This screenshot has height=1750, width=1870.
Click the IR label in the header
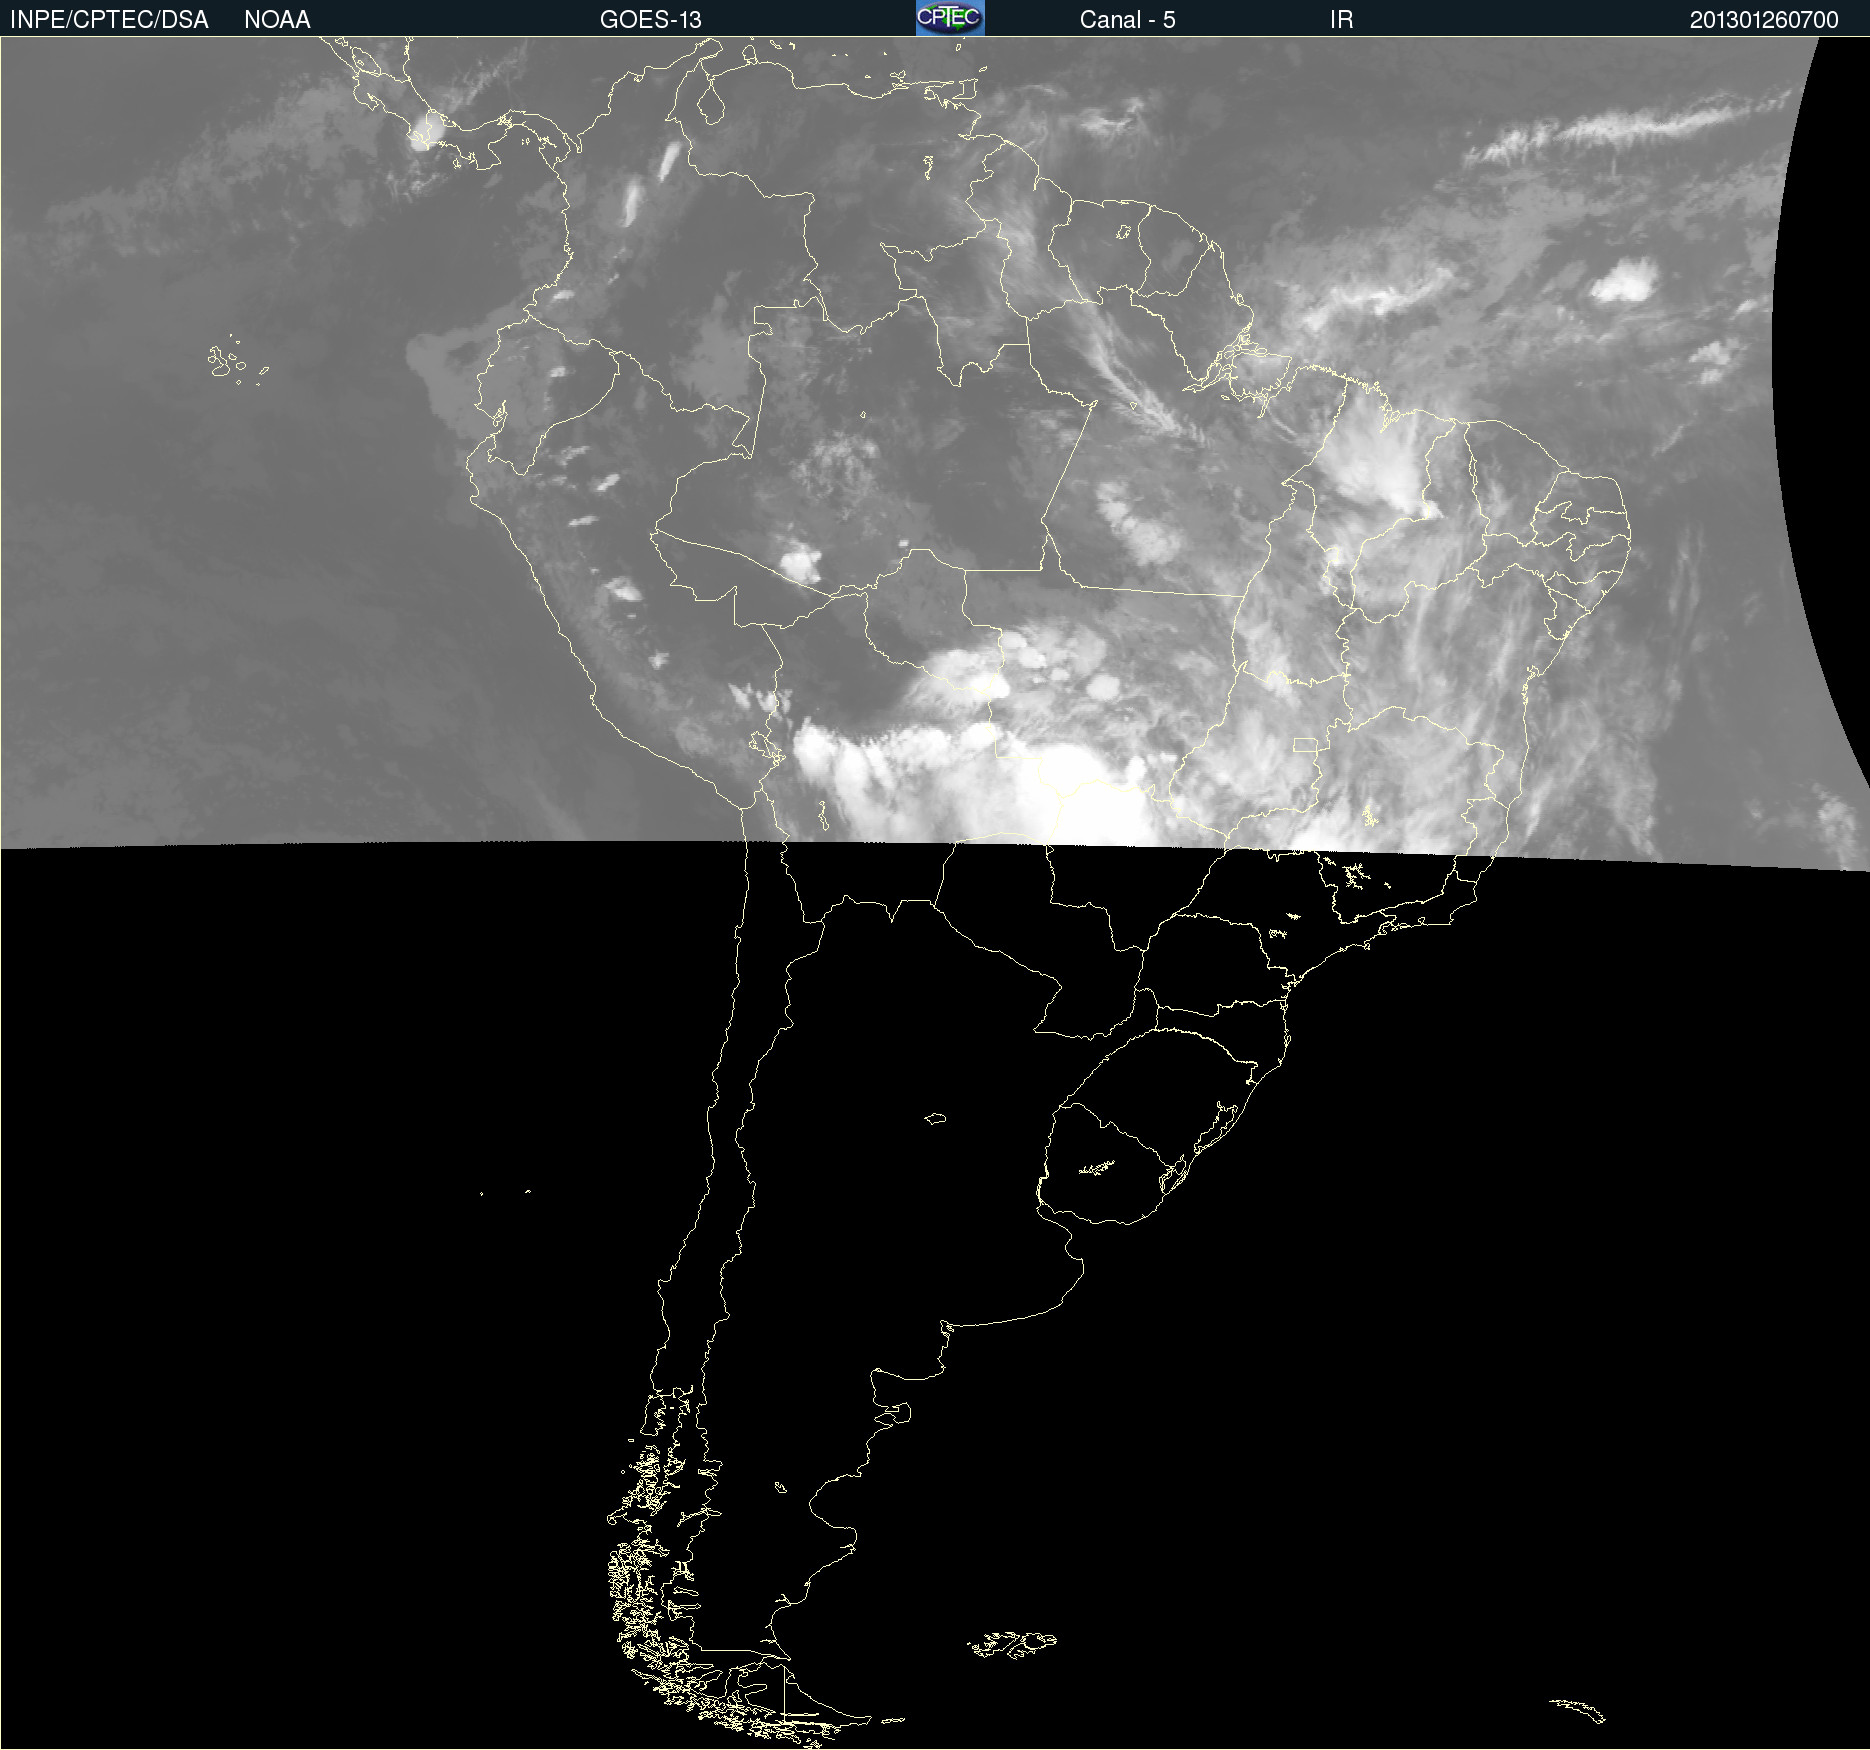[x=1341, y=20]
